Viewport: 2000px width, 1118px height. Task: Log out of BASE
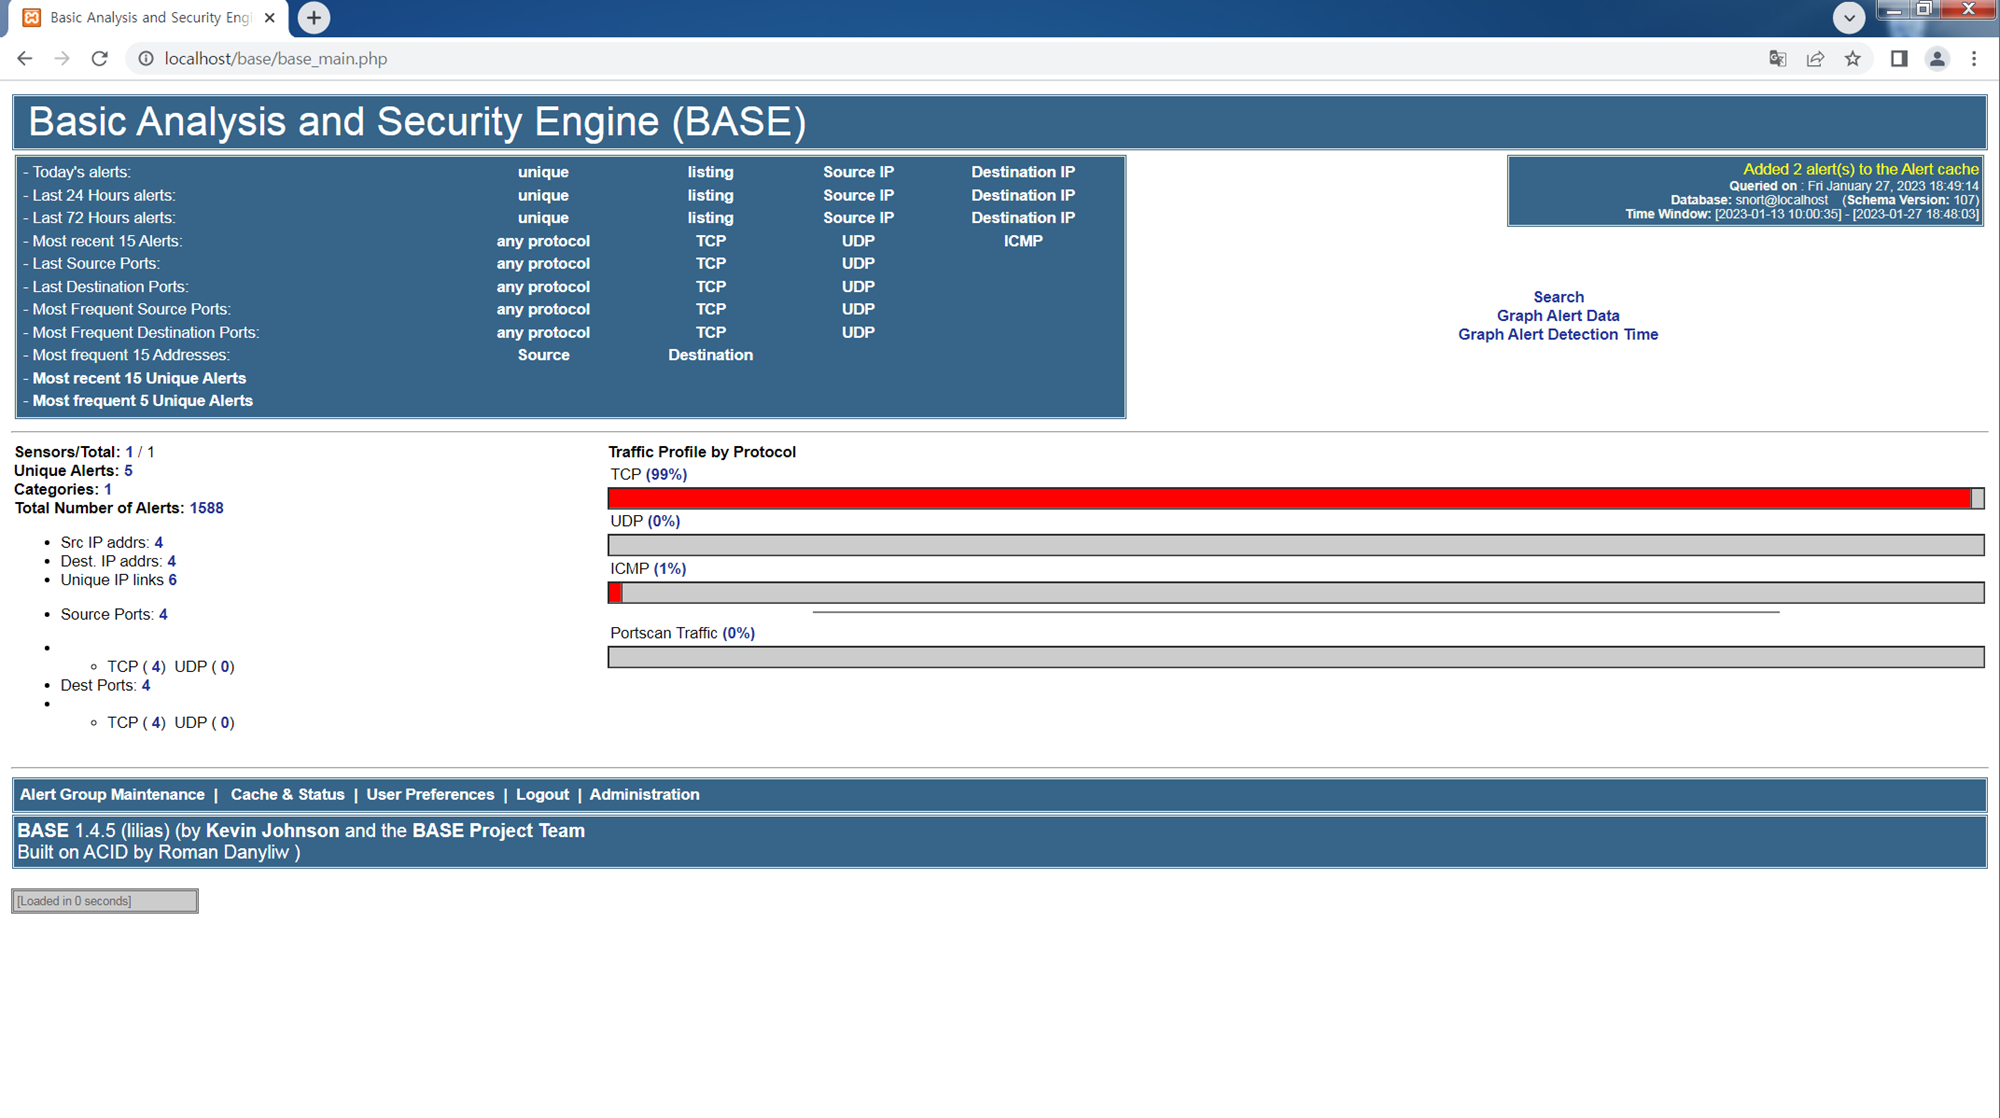[x=542, y=795]
